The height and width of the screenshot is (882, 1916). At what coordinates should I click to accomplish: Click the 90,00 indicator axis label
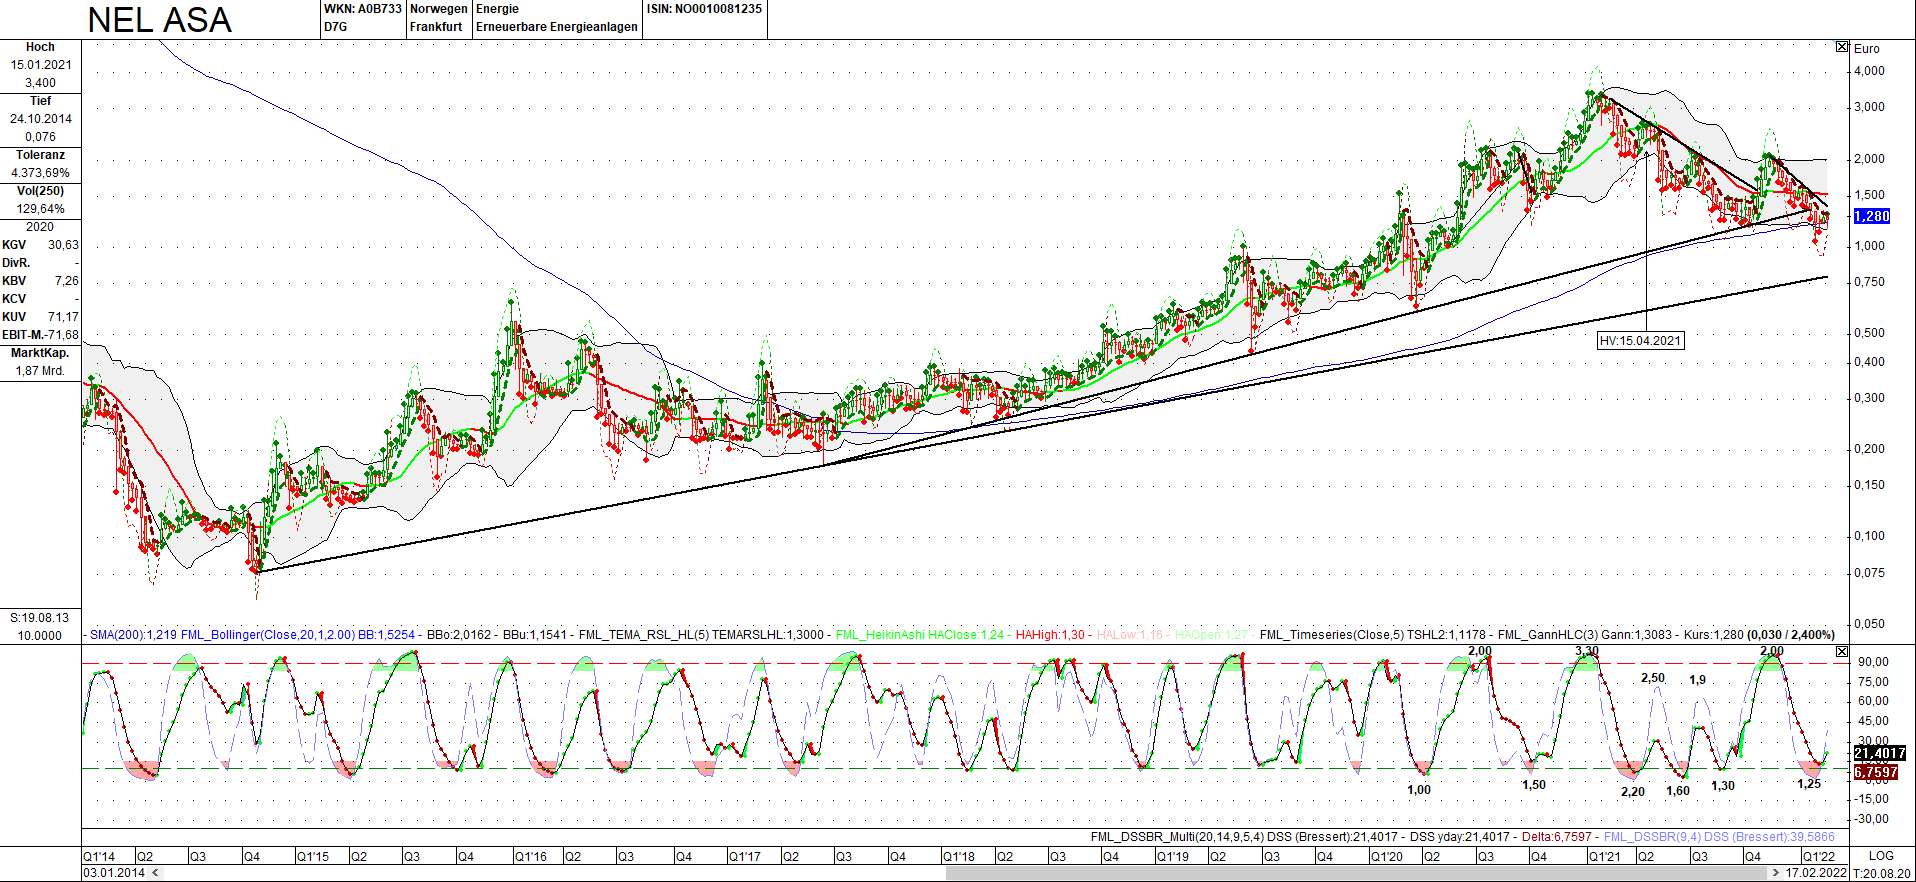(1874, 662)
